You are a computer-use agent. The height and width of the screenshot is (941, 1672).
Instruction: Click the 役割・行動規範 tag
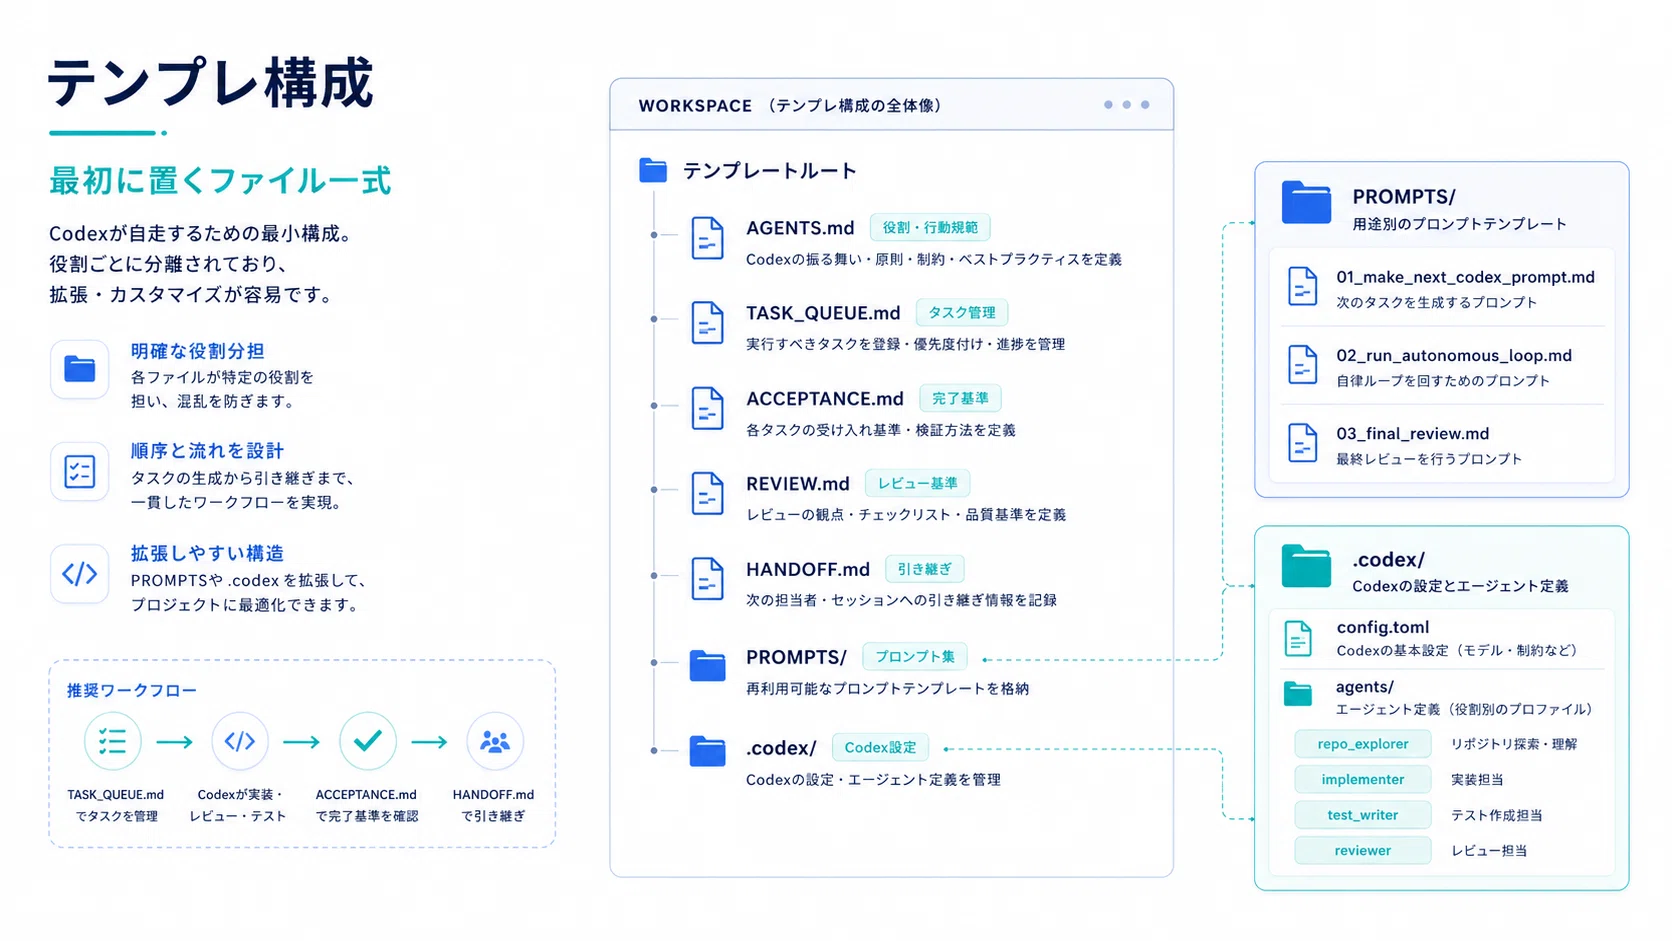point(930,228)
